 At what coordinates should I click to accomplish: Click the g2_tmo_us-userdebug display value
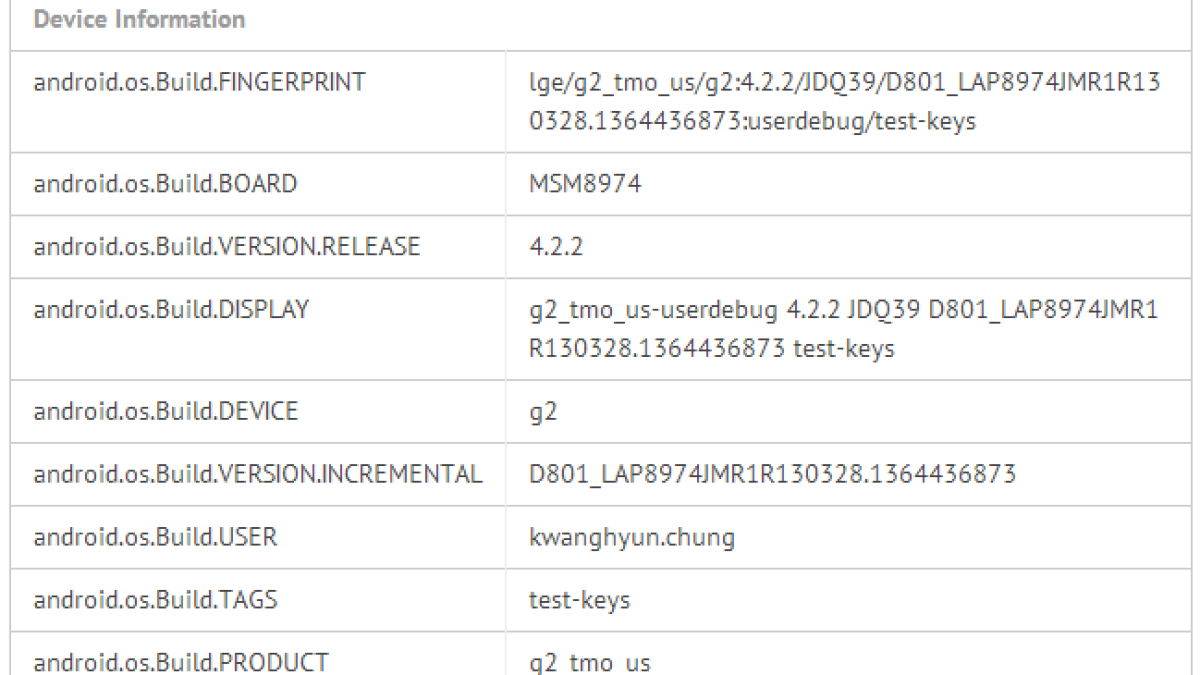[x=844, y=311]
